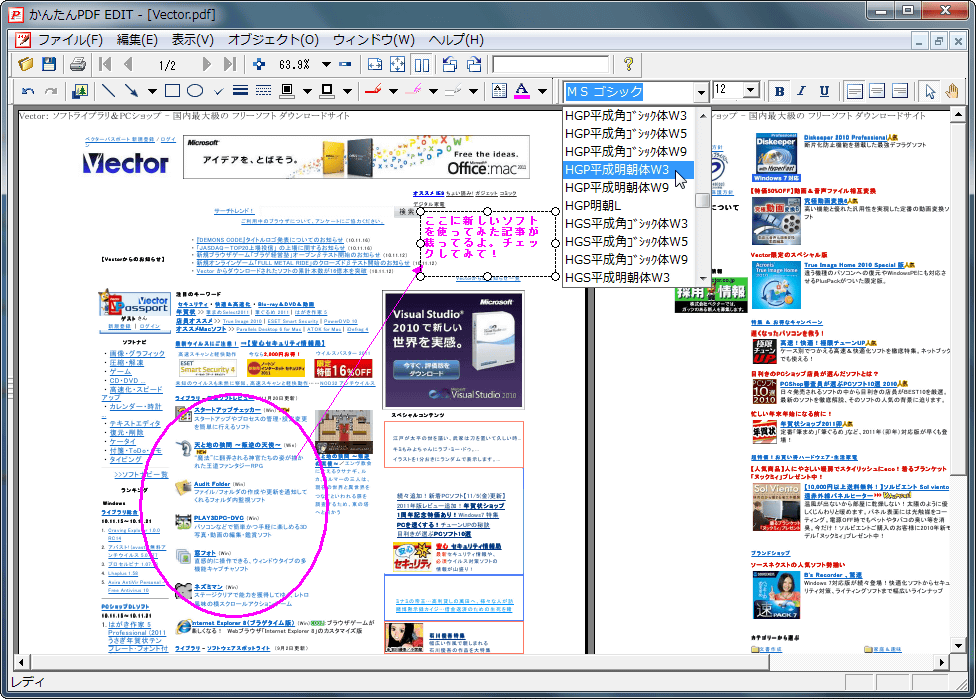The height and width of the screenshot is (699, 976).
Task: Select the red highlighter pen tool
Action: tap(373, 91)
